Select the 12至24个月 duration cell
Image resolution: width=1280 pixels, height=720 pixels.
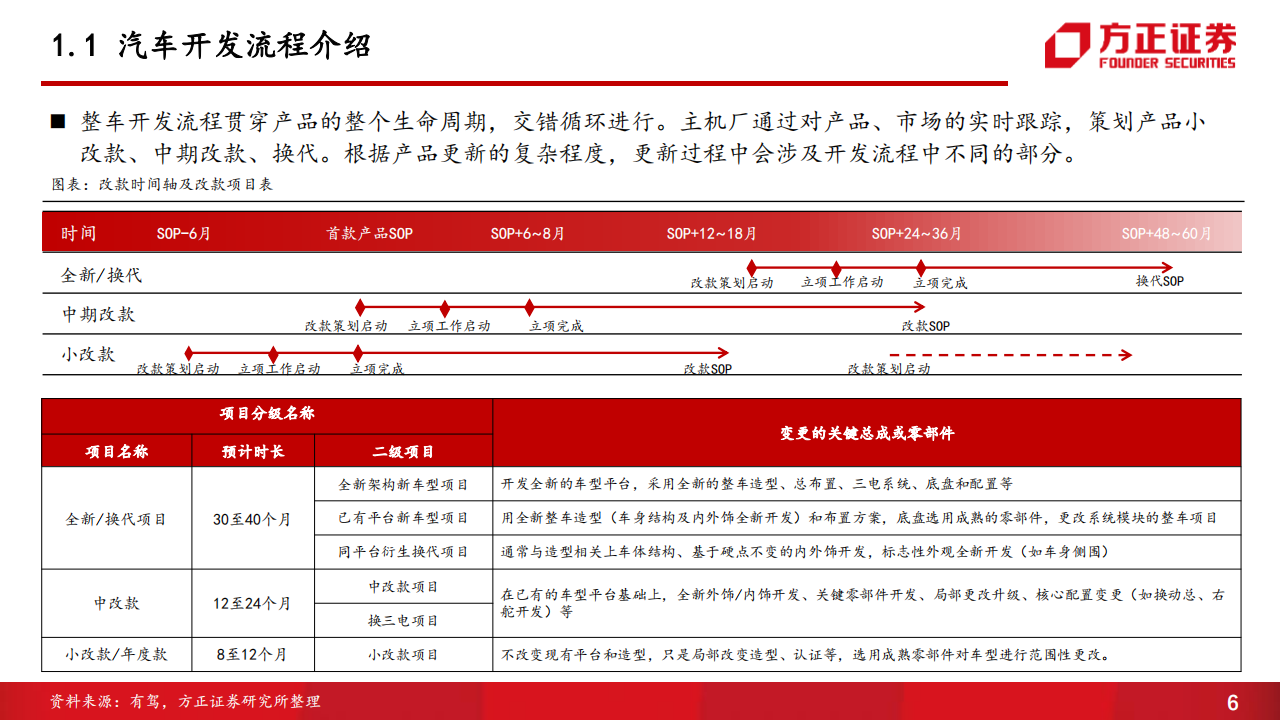point(252,604)
